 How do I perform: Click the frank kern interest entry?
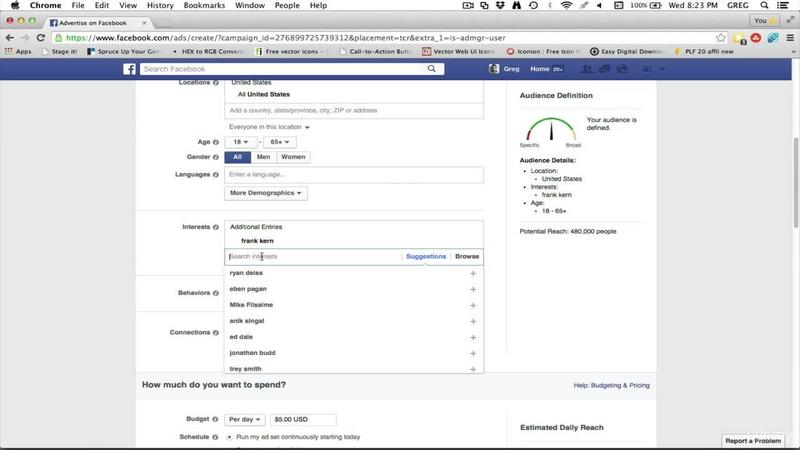[x=257, y=241]
